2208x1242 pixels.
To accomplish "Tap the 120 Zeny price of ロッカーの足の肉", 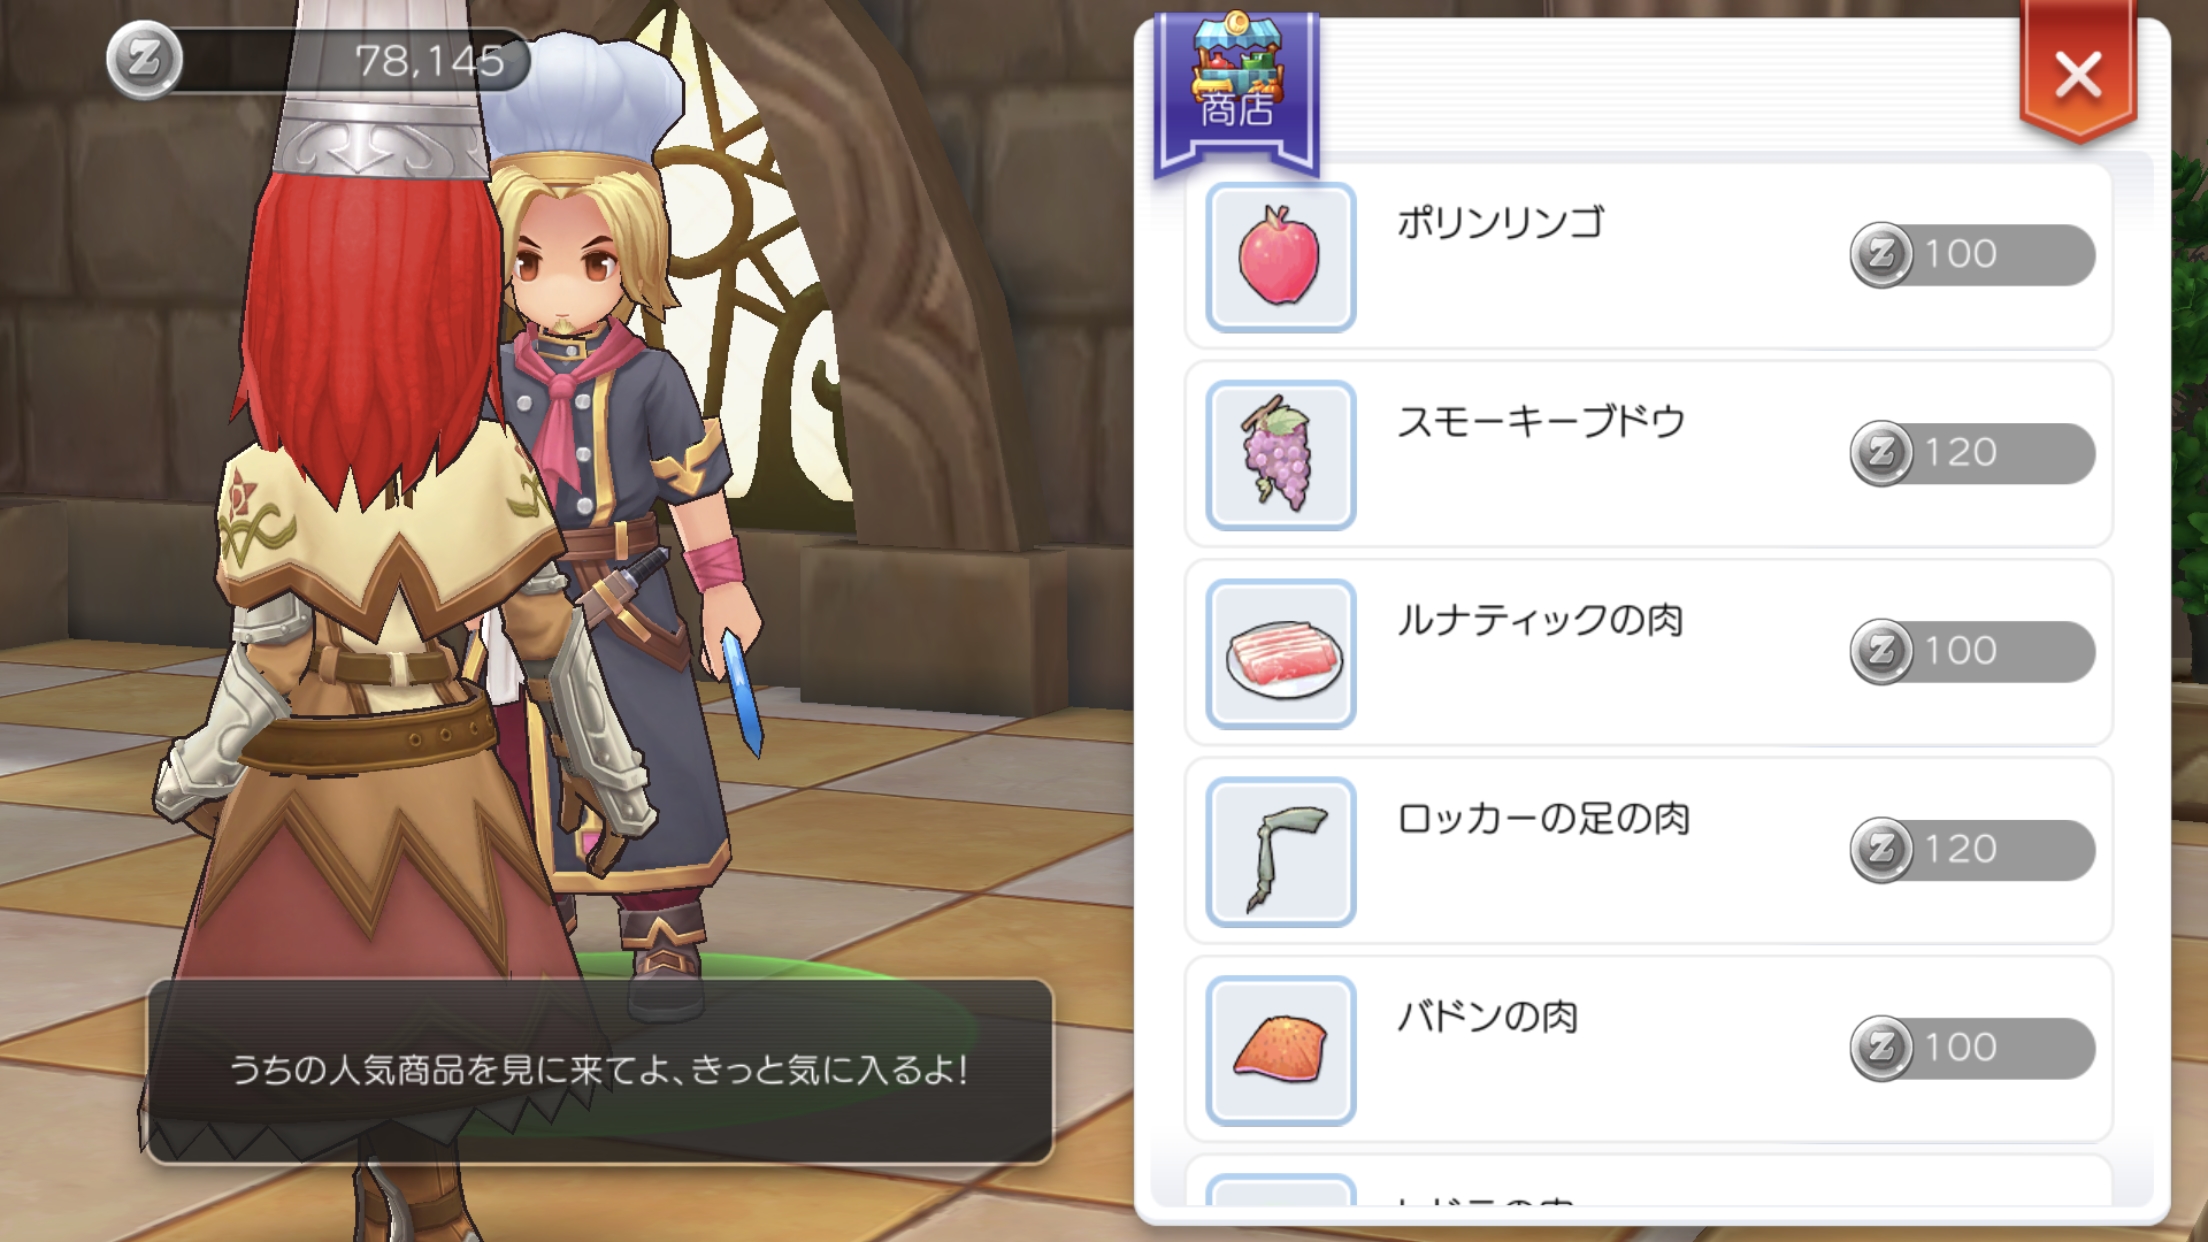I will click(1972, 849).
